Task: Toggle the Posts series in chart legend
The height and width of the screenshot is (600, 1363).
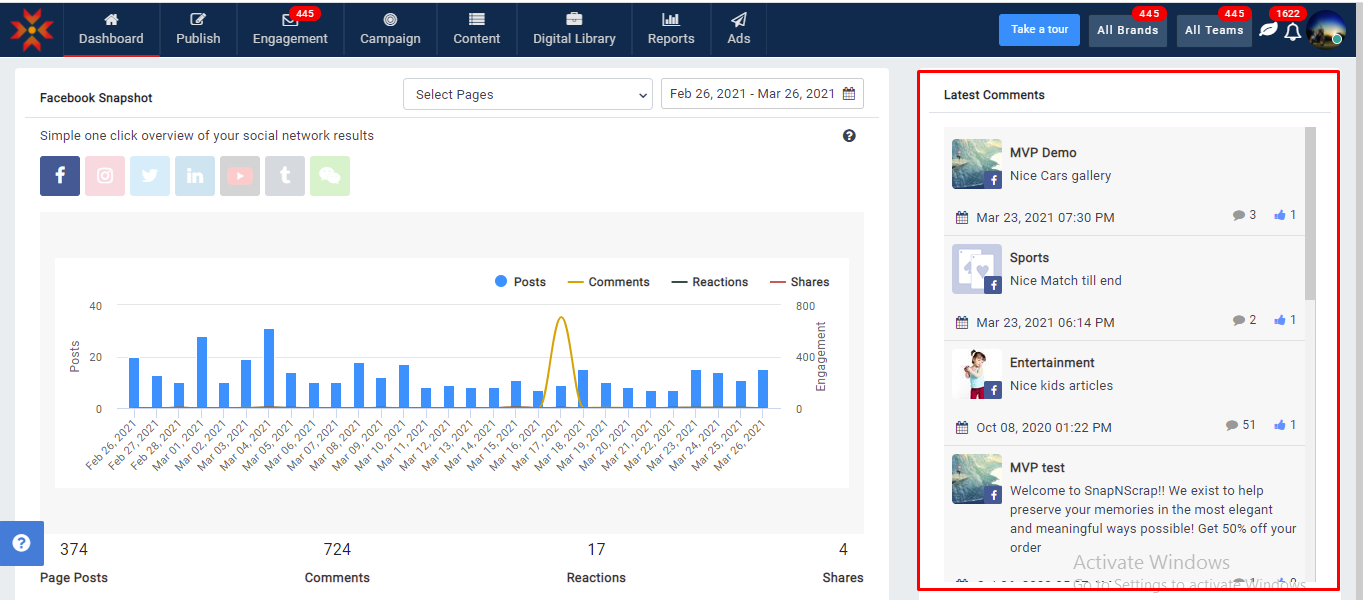Action: click(x=520, y=282)
